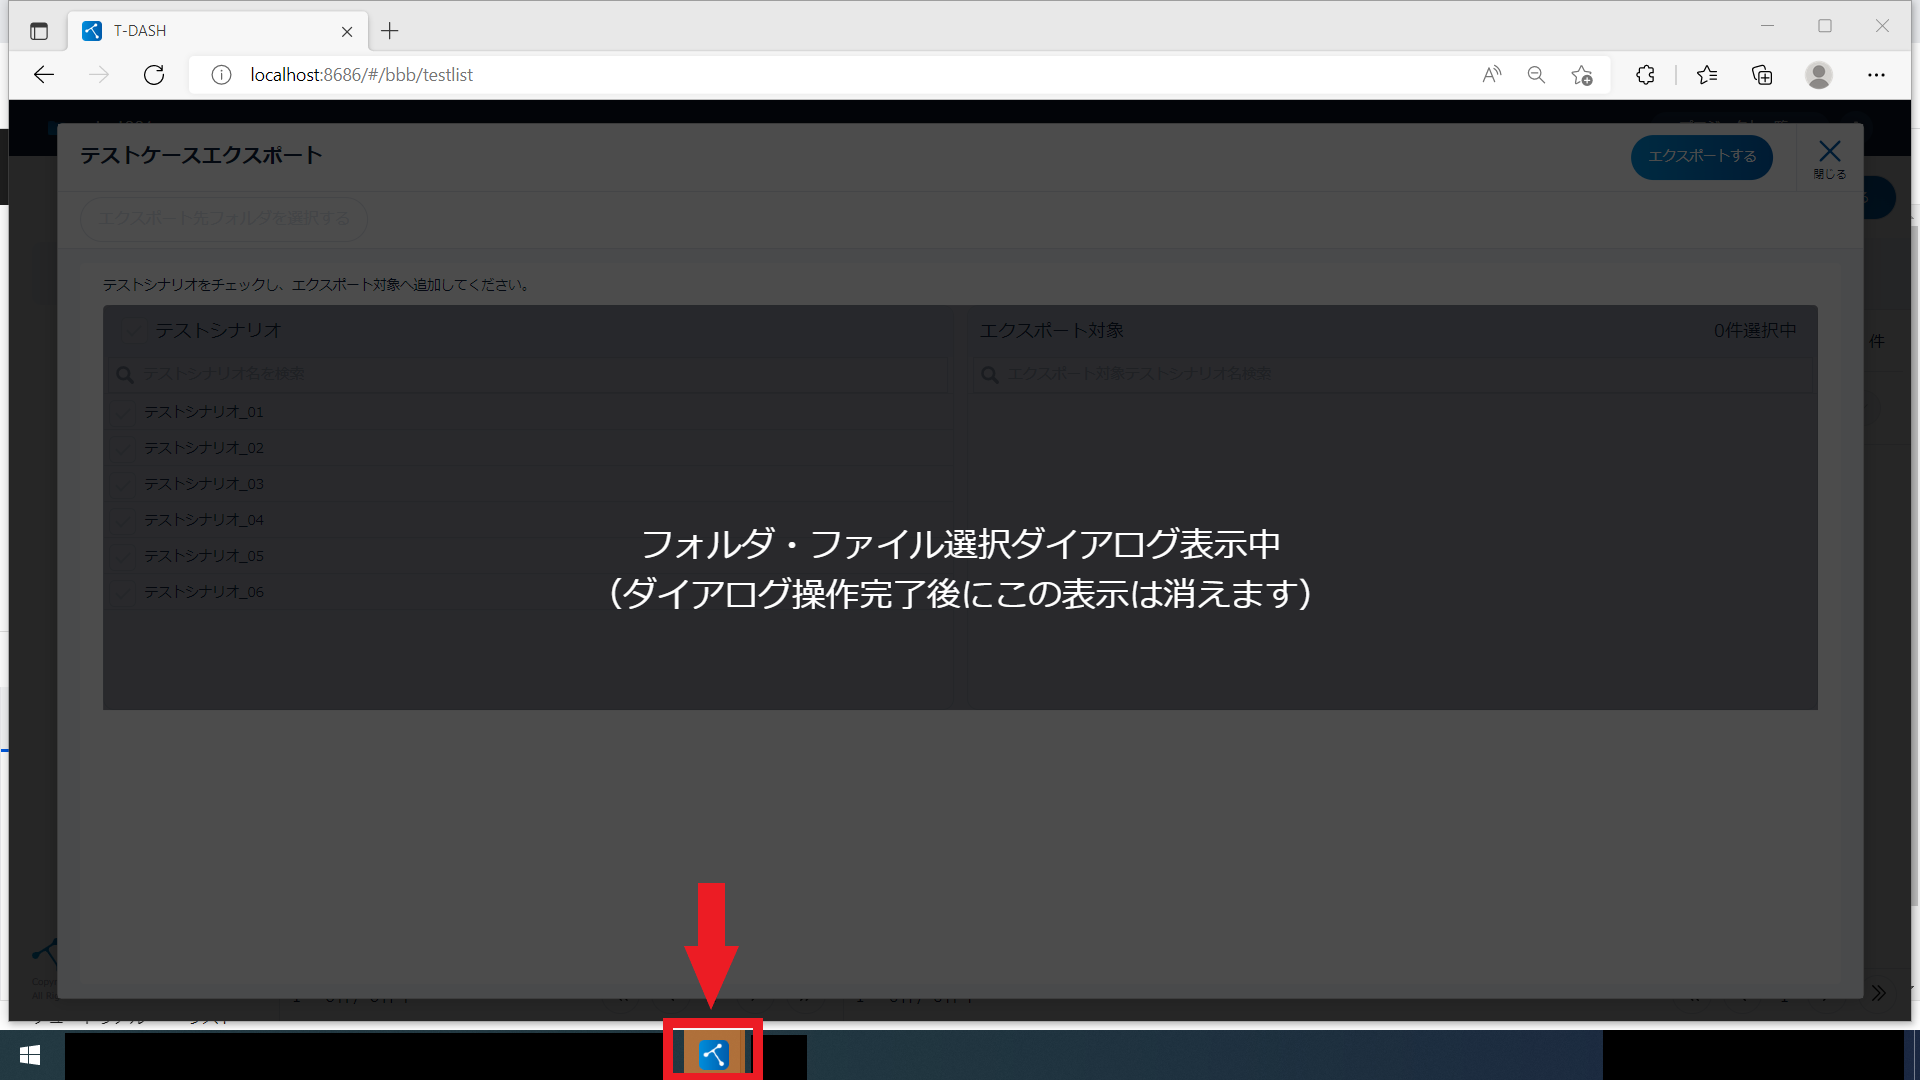
Task: Open the tab actions menu button
Action: tap(39, 31)
